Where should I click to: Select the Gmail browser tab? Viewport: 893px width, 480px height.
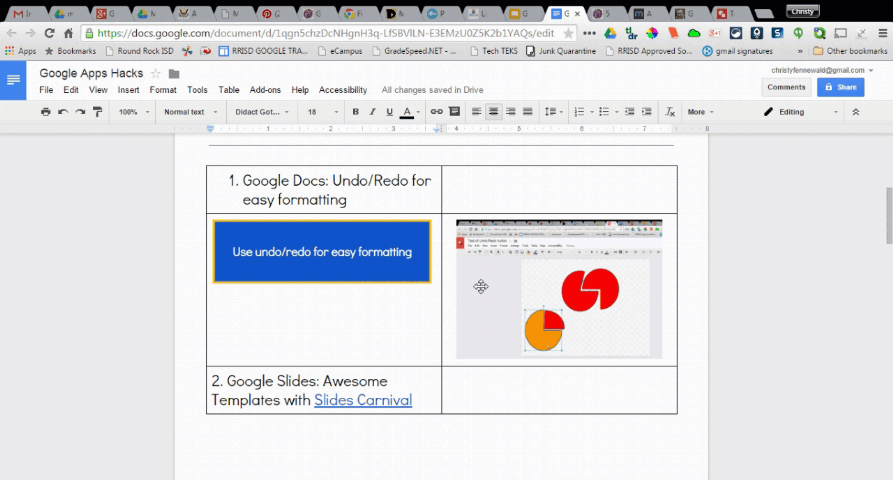23,14
